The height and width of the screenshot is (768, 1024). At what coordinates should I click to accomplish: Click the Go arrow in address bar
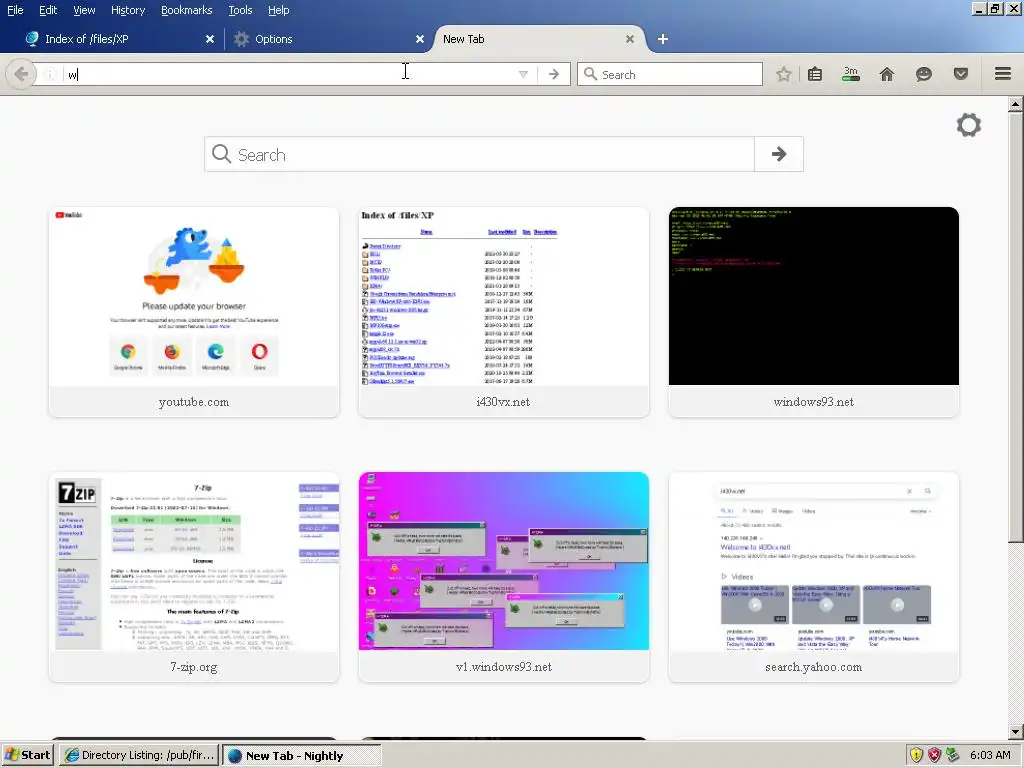point(554,74)
